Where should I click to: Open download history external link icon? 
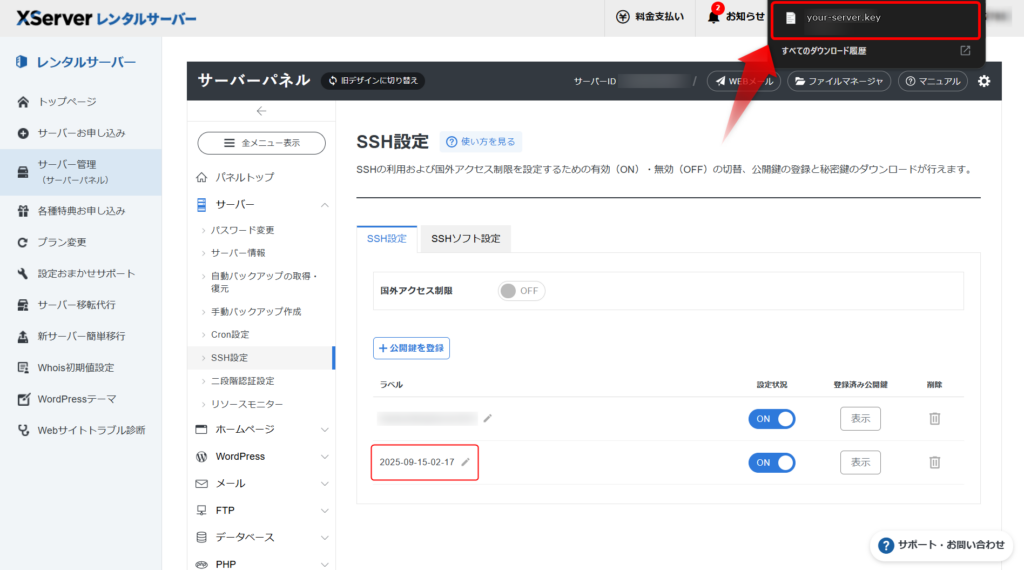coord(965,50)
